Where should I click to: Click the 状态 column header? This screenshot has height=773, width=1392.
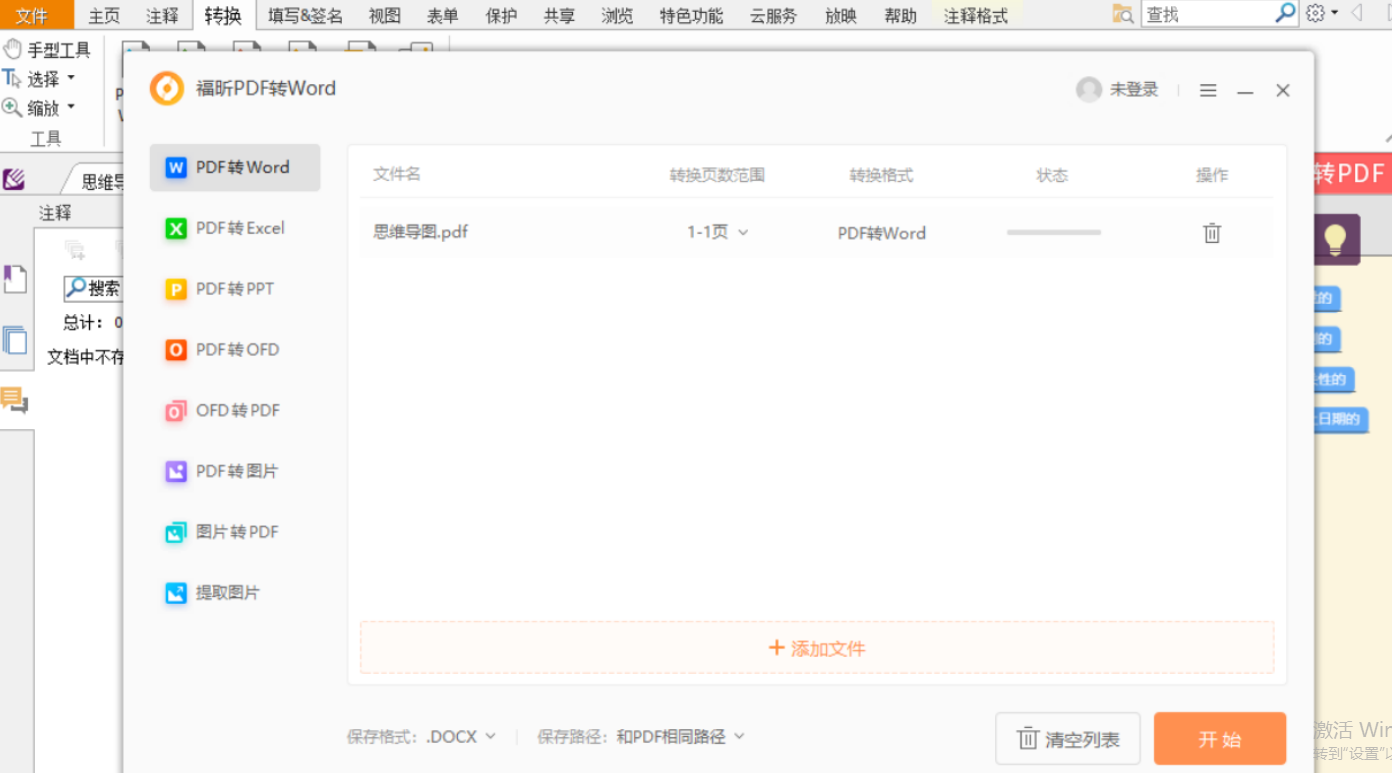tap(1052, 175)
